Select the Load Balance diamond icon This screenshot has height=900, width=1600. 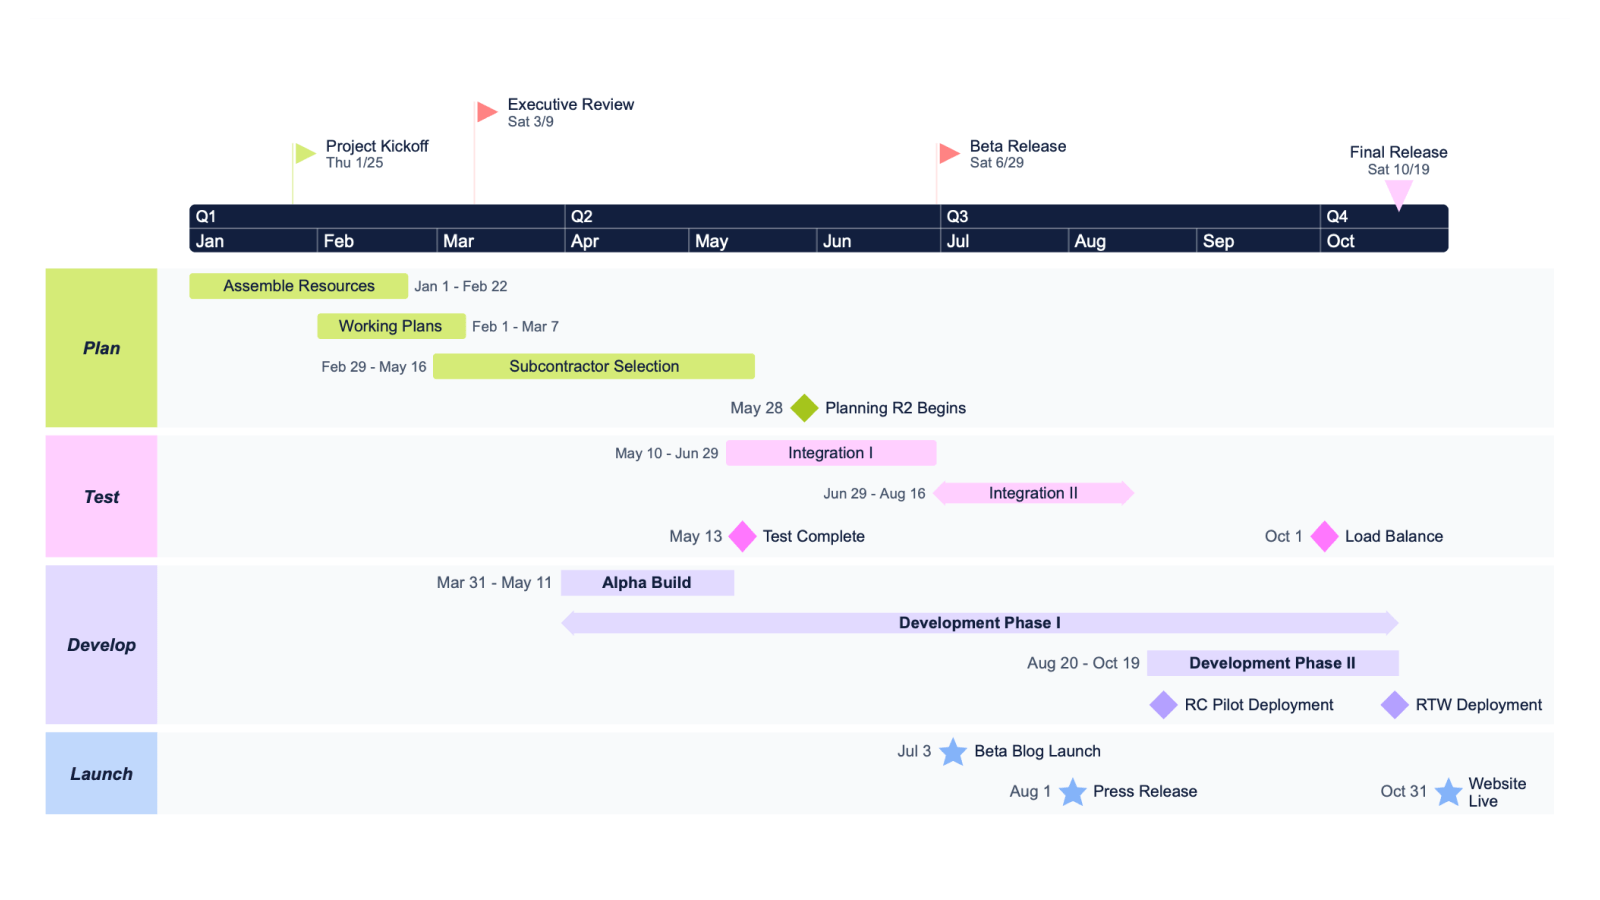[x=1324, y=537]
